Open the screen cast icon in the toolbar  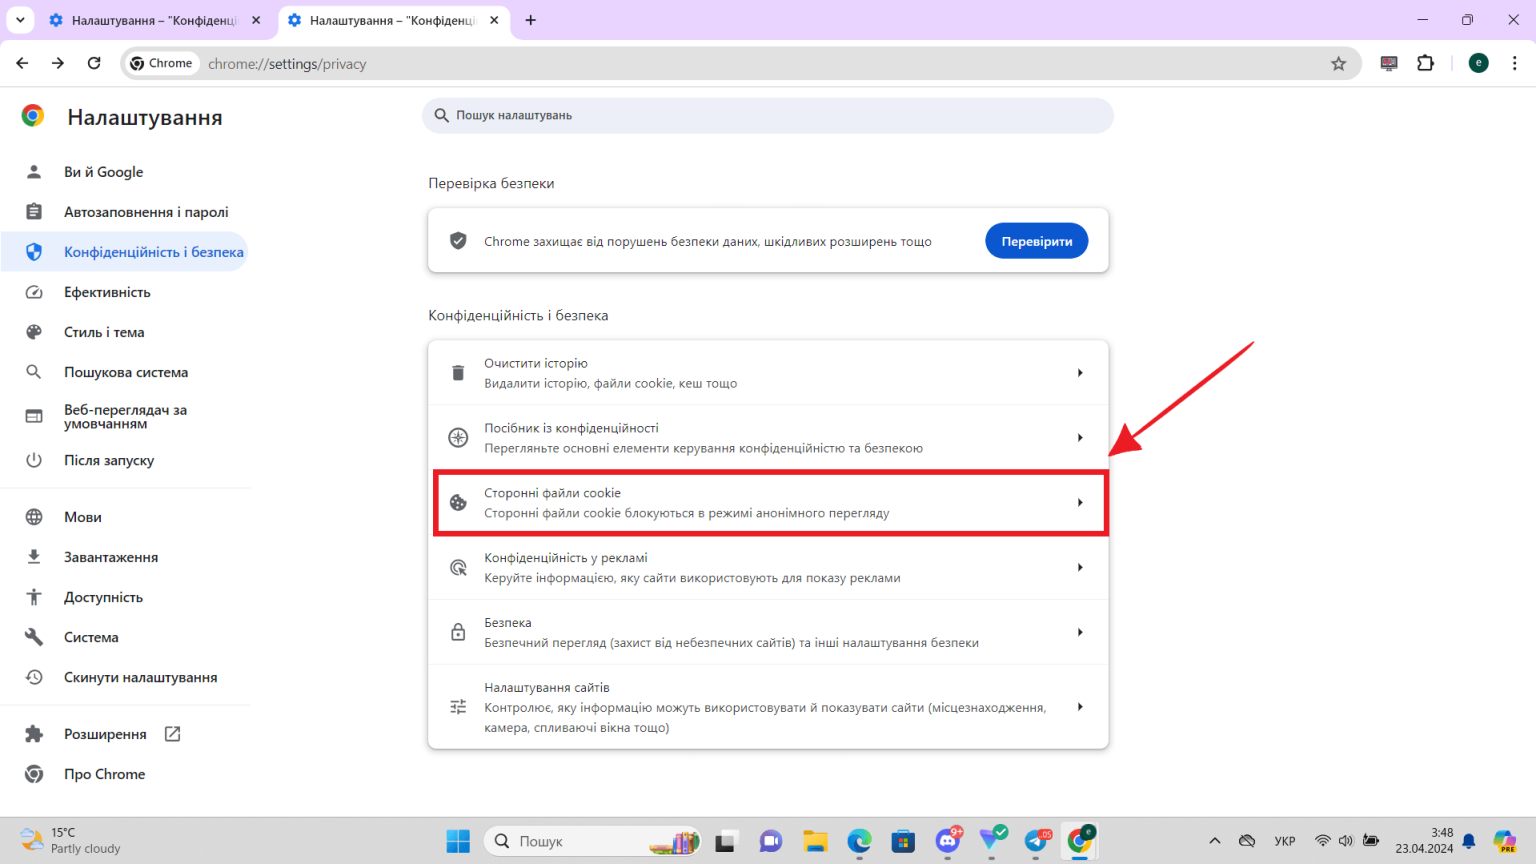click(x=1388, y=63)
